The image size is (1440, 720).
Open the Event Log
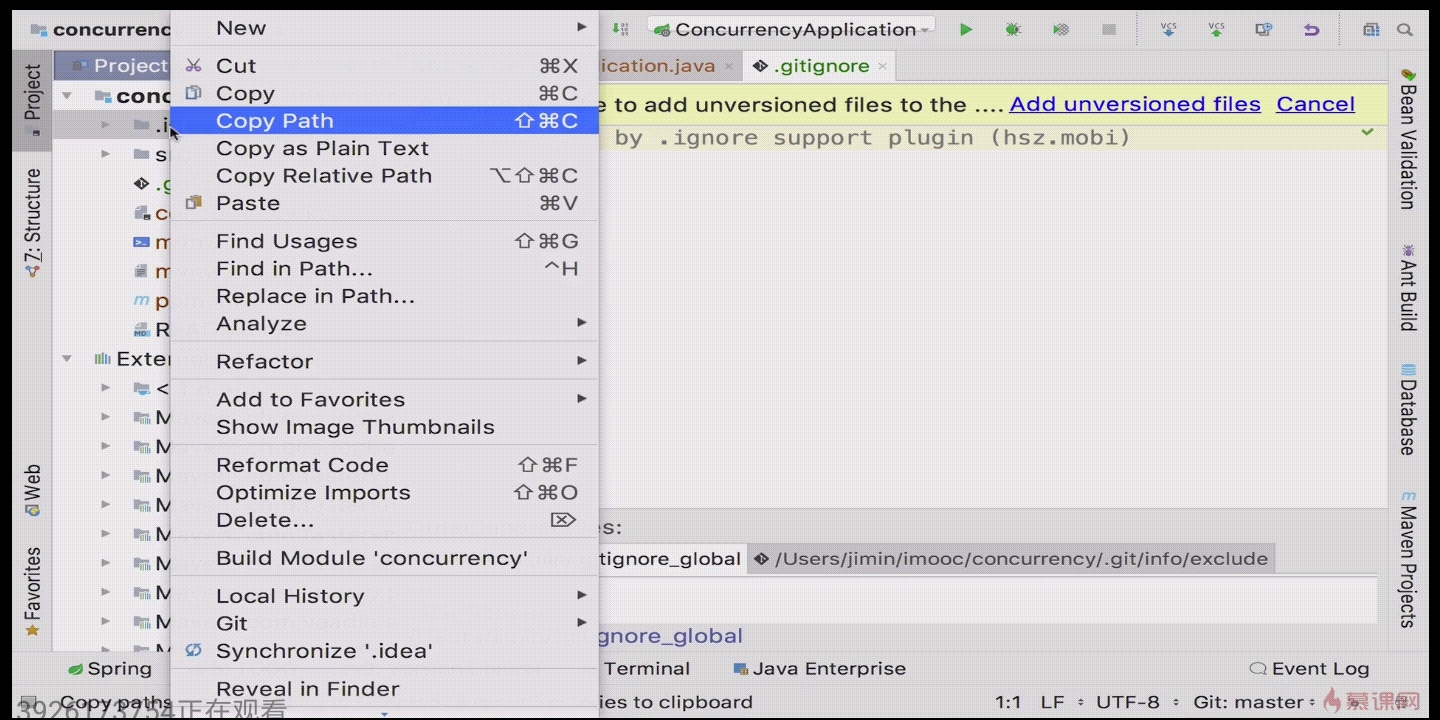point(1310,669)
